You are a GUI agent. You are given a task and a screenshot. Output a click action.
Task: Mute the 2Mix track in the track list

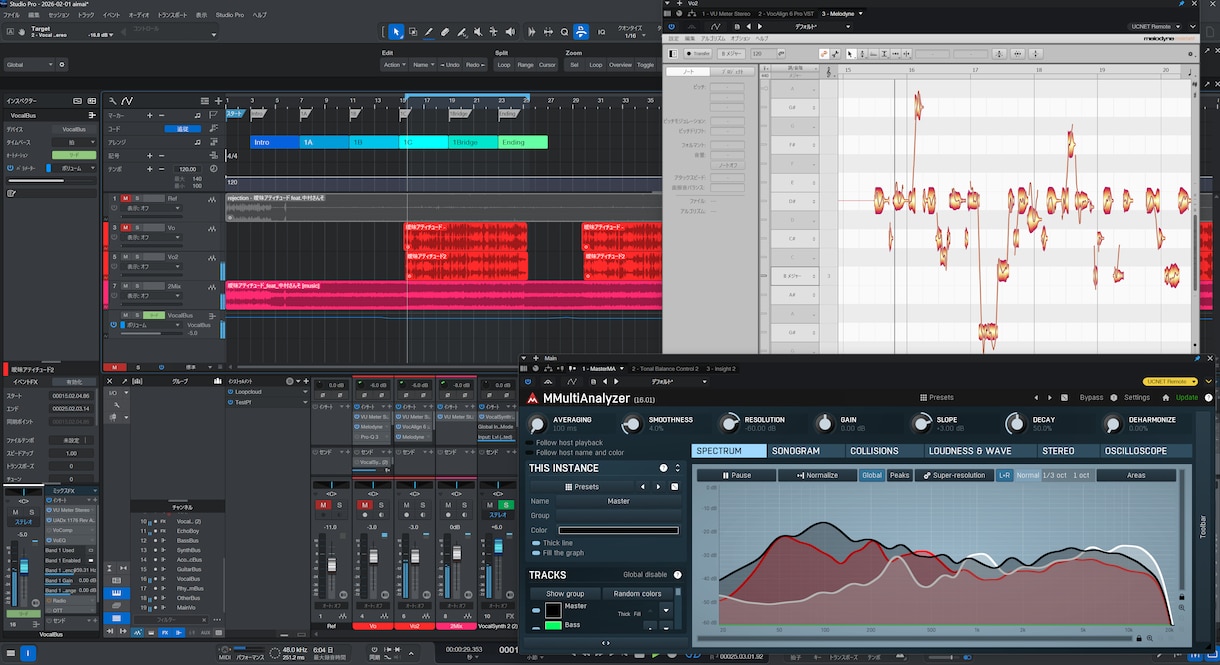127,286
